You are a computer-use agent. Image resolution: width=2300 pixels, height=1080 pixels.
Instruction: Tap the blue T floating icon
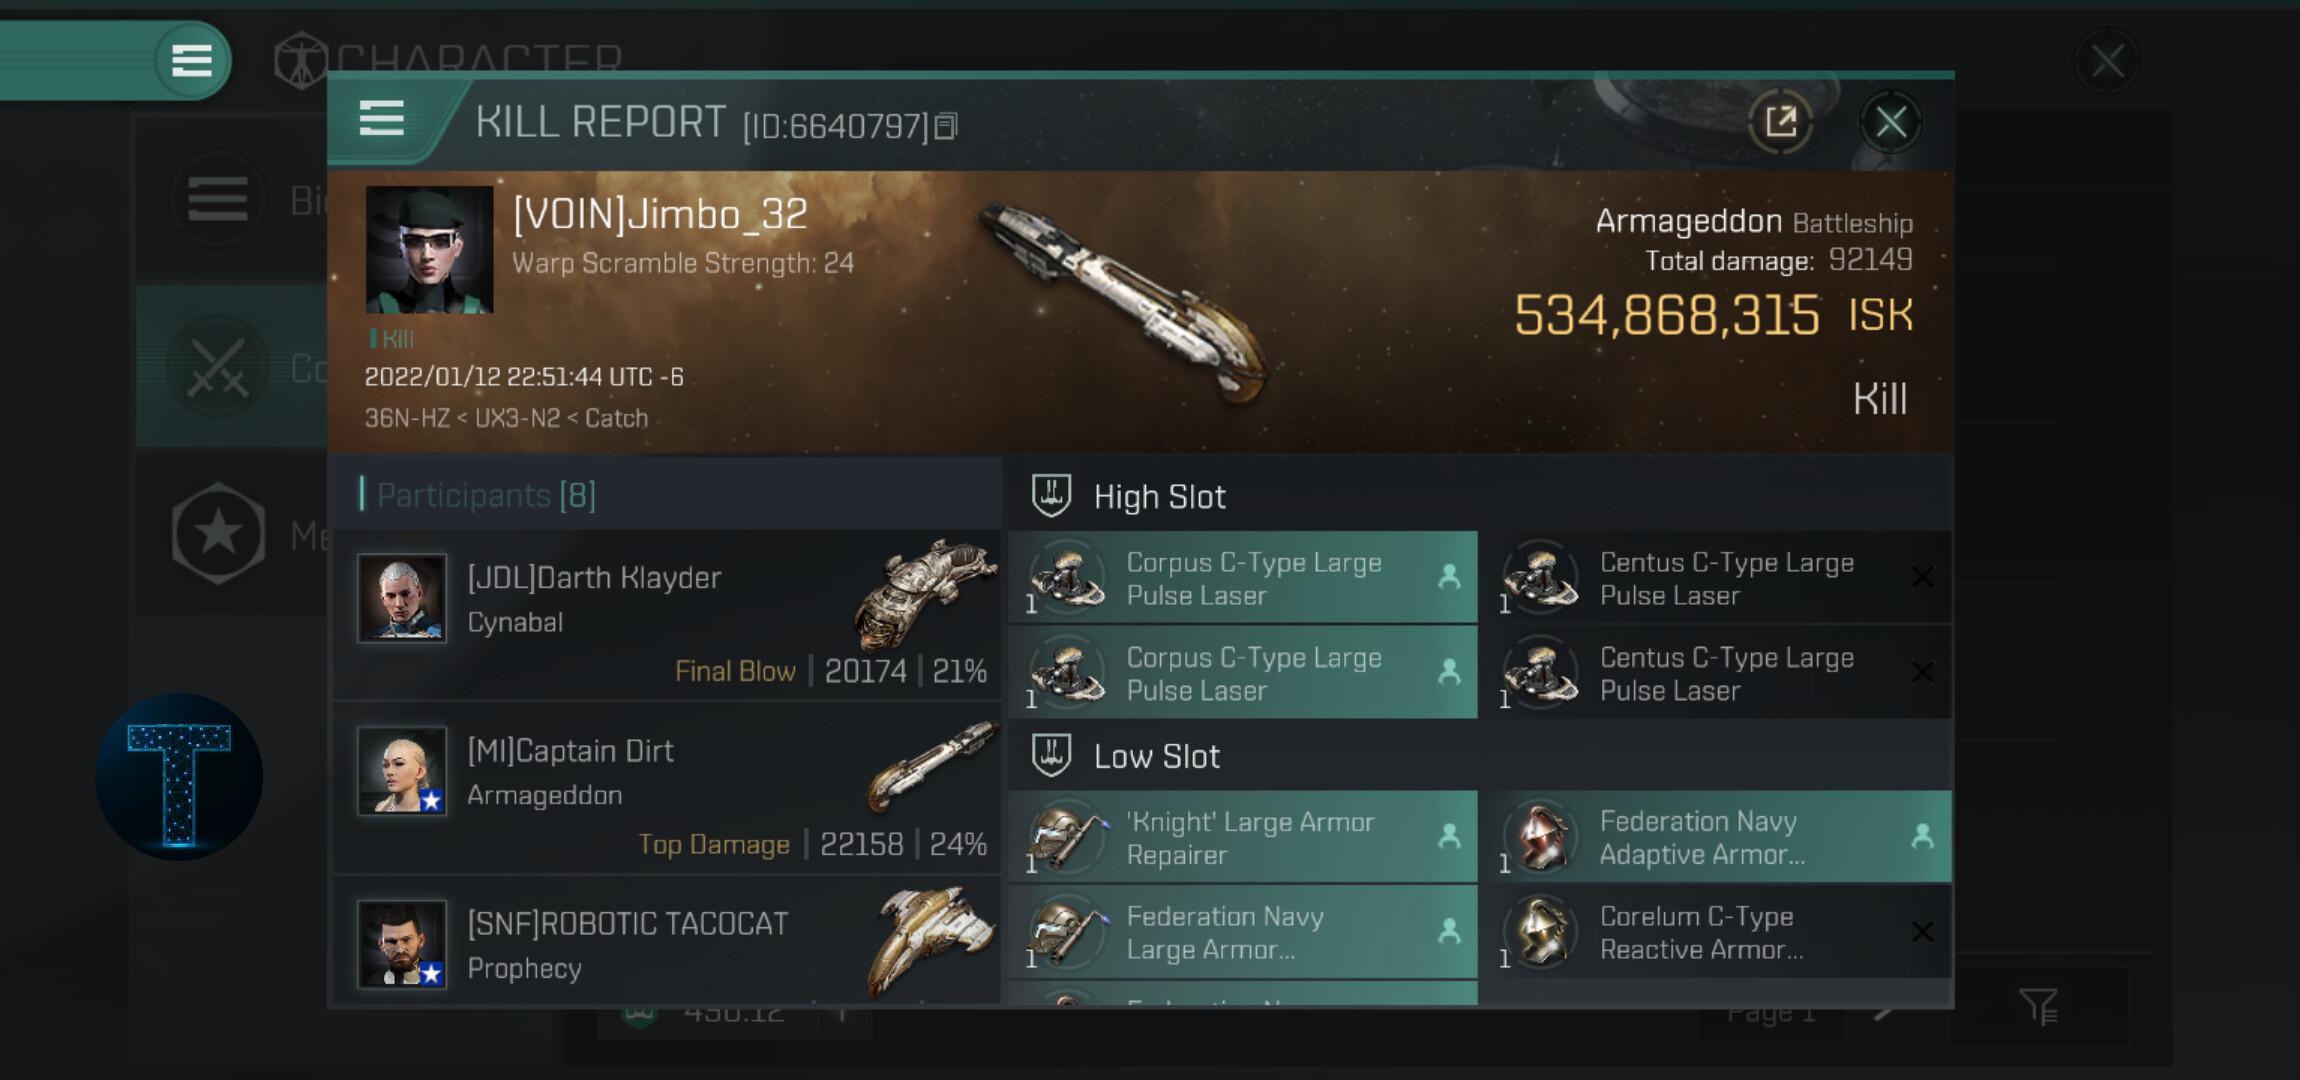[x=179, y=777]
